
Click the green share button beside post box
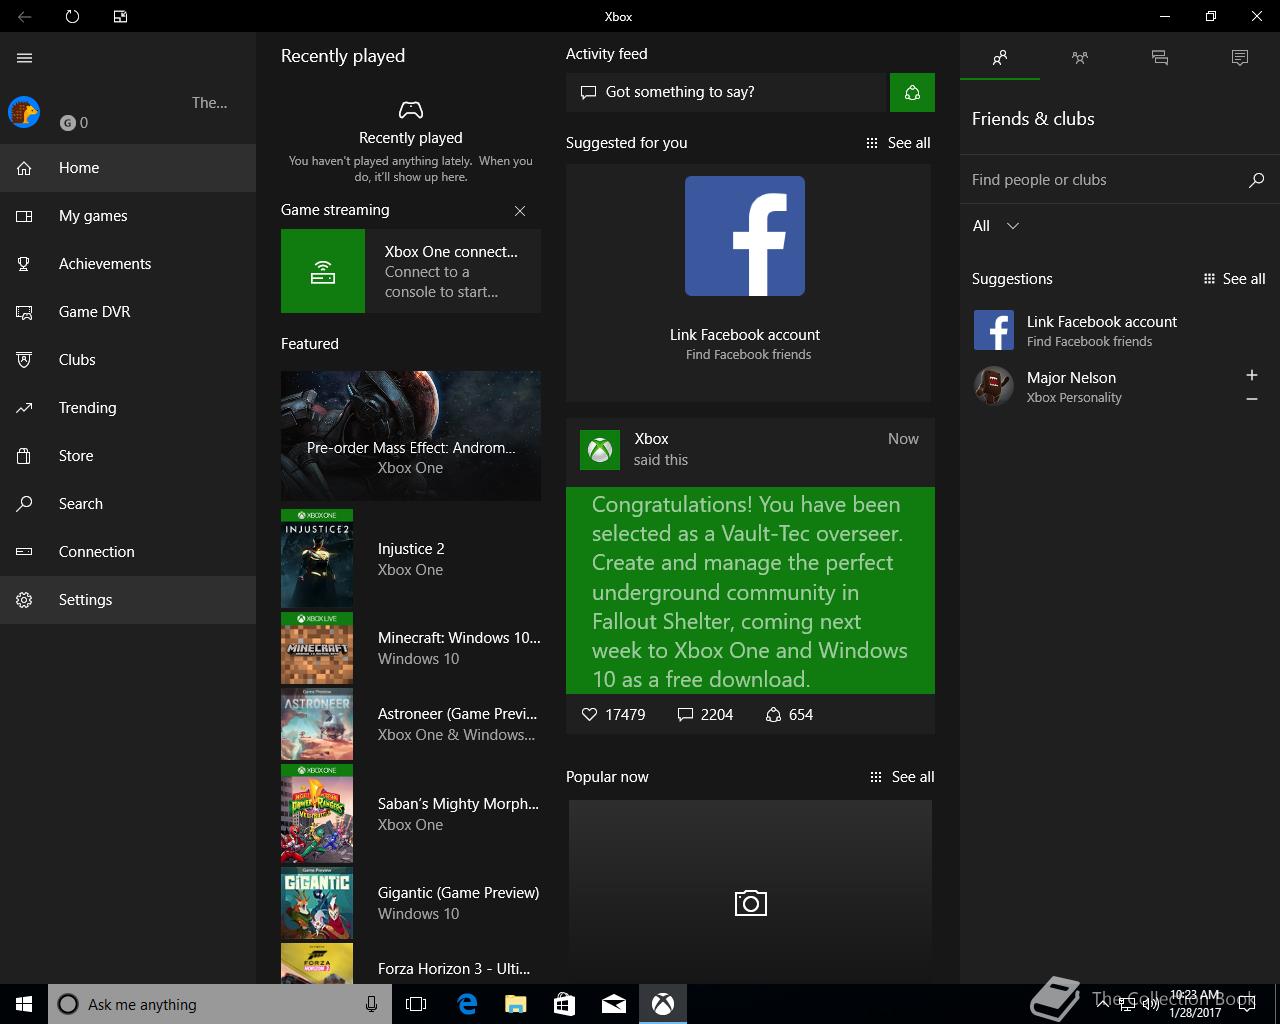(x=912, y=92)
